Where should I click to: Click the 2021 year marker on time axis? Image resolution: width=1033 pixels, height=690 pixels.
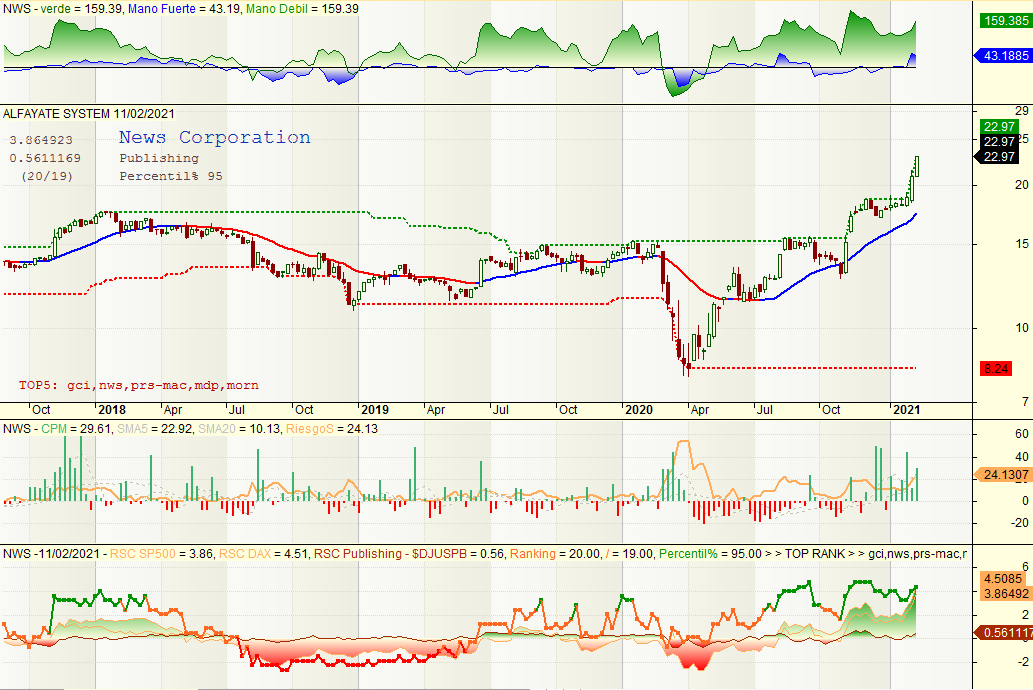pyautogui.click(x=906, y=409)
